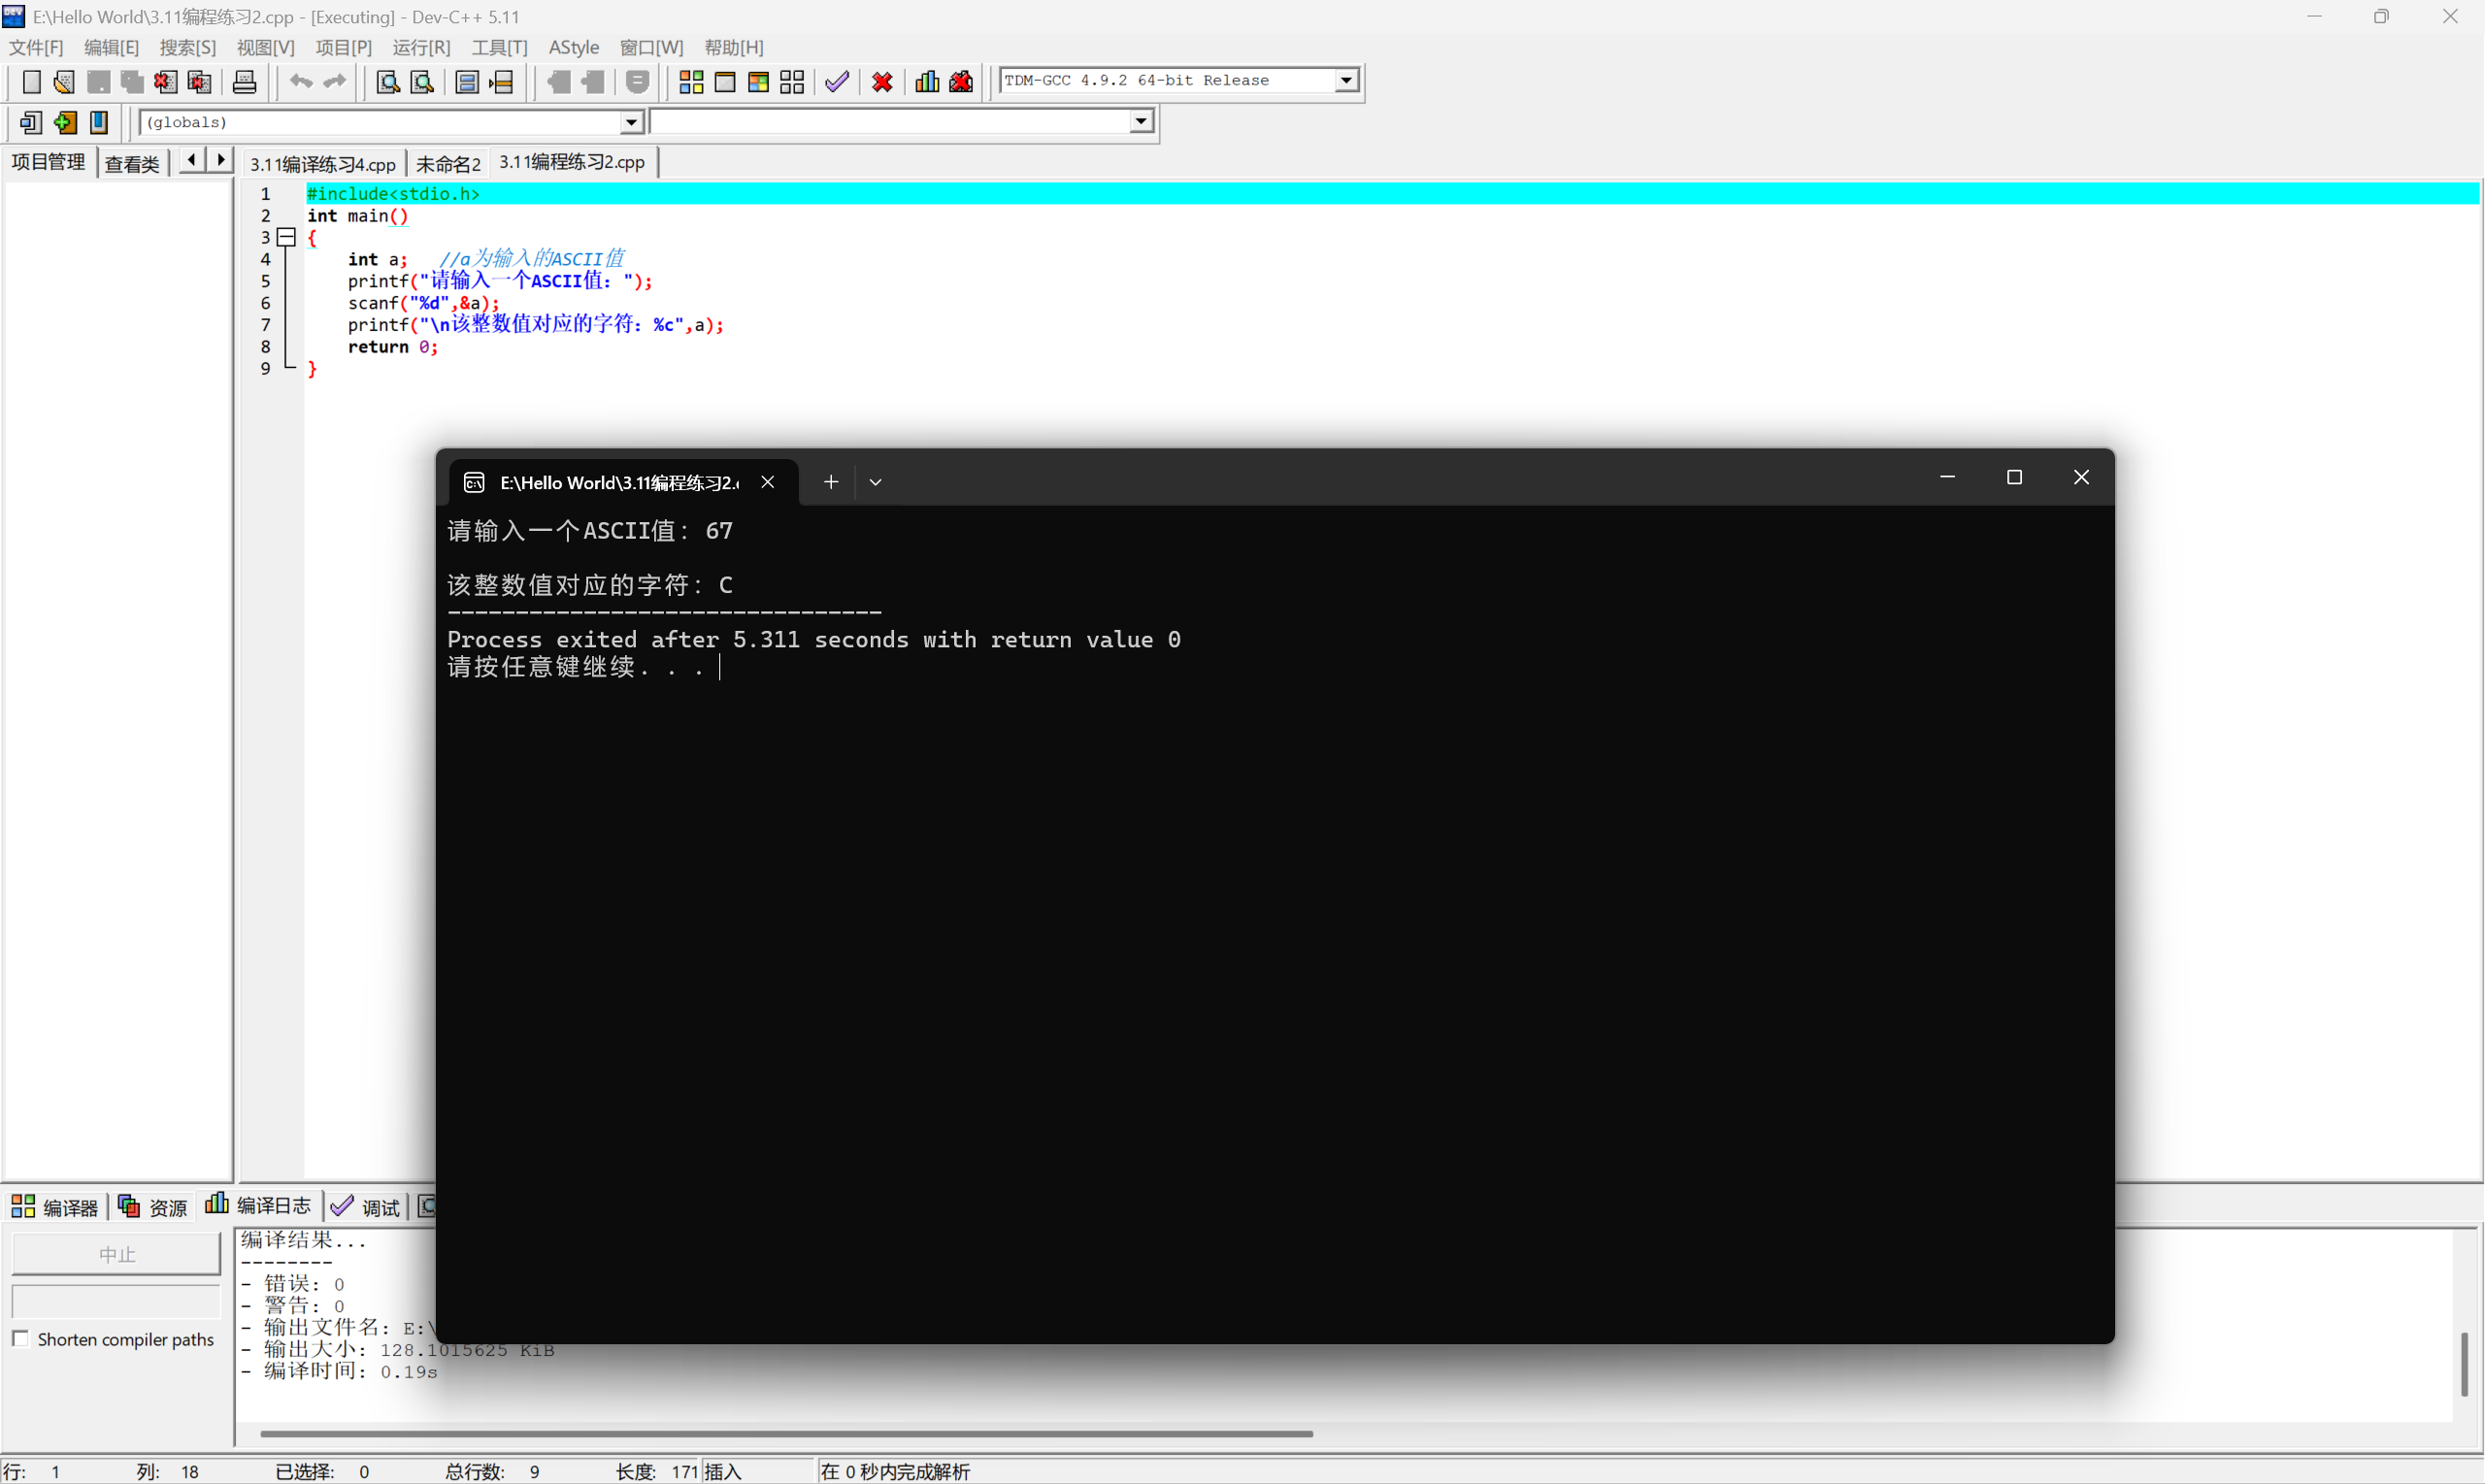Screen dimensions: 2485x1484
Task: Click the 中止 button
Action: [116, 1254]
